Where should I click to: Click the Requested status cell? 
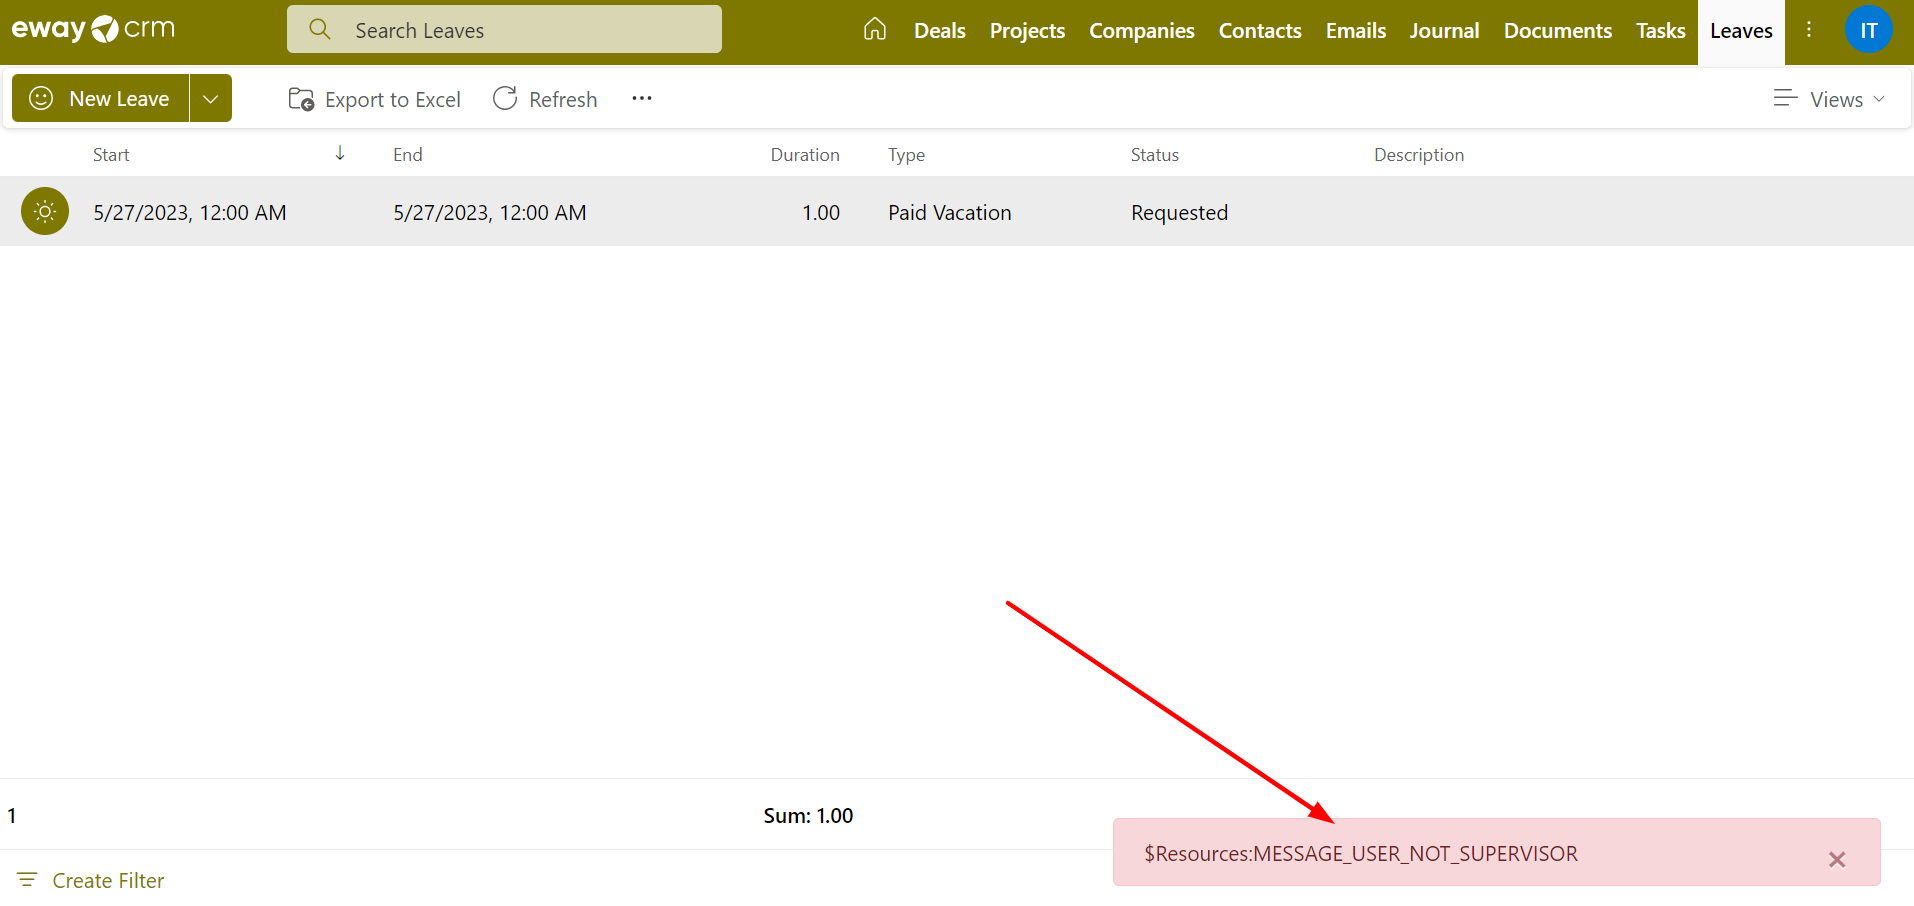pos(1179,212)
